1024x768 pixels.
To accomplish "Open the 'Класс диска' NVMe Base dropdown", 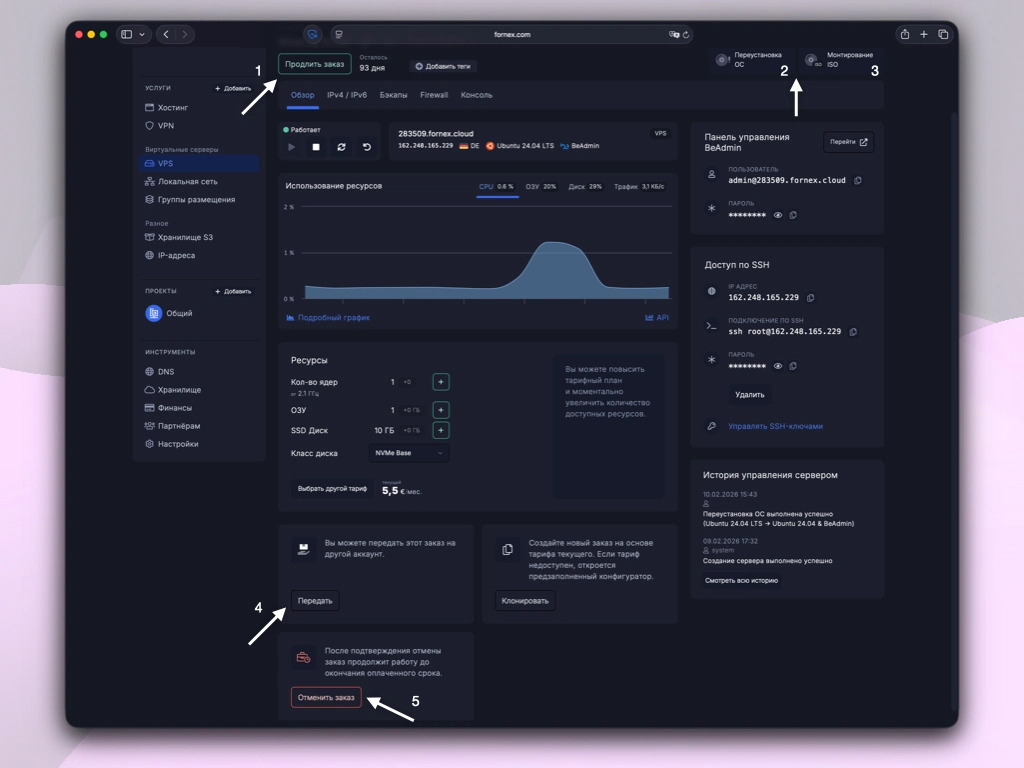I will coord(409,453).
